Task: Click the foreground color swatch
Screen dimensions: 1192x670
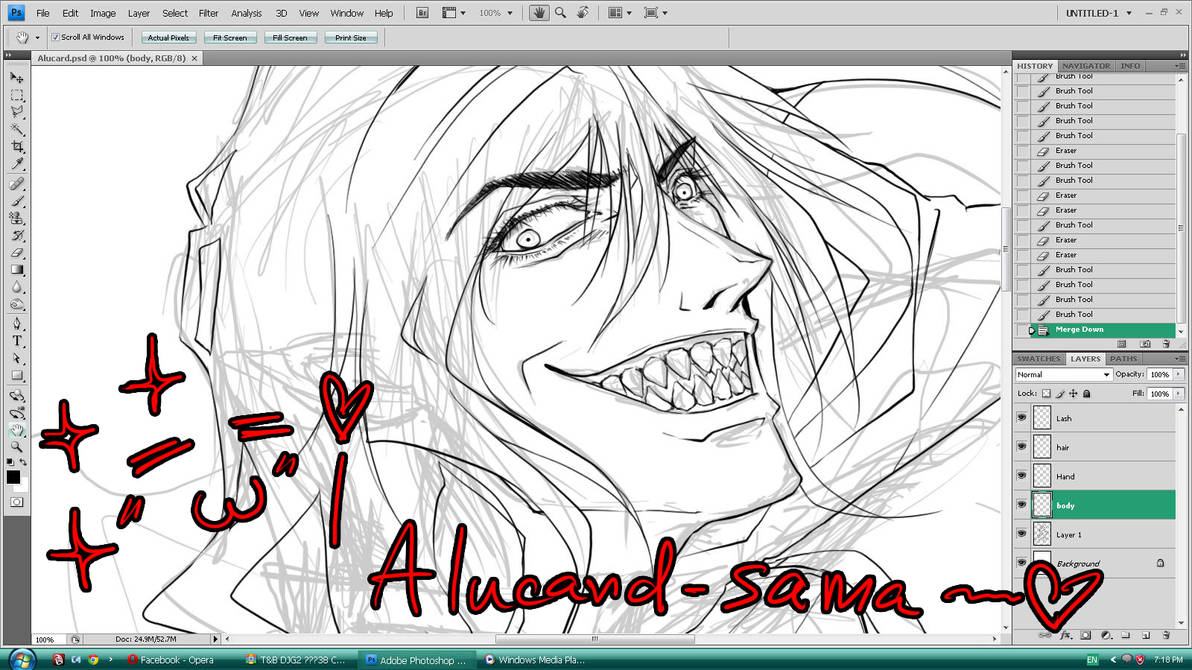Action: click(x=13, y=477)
